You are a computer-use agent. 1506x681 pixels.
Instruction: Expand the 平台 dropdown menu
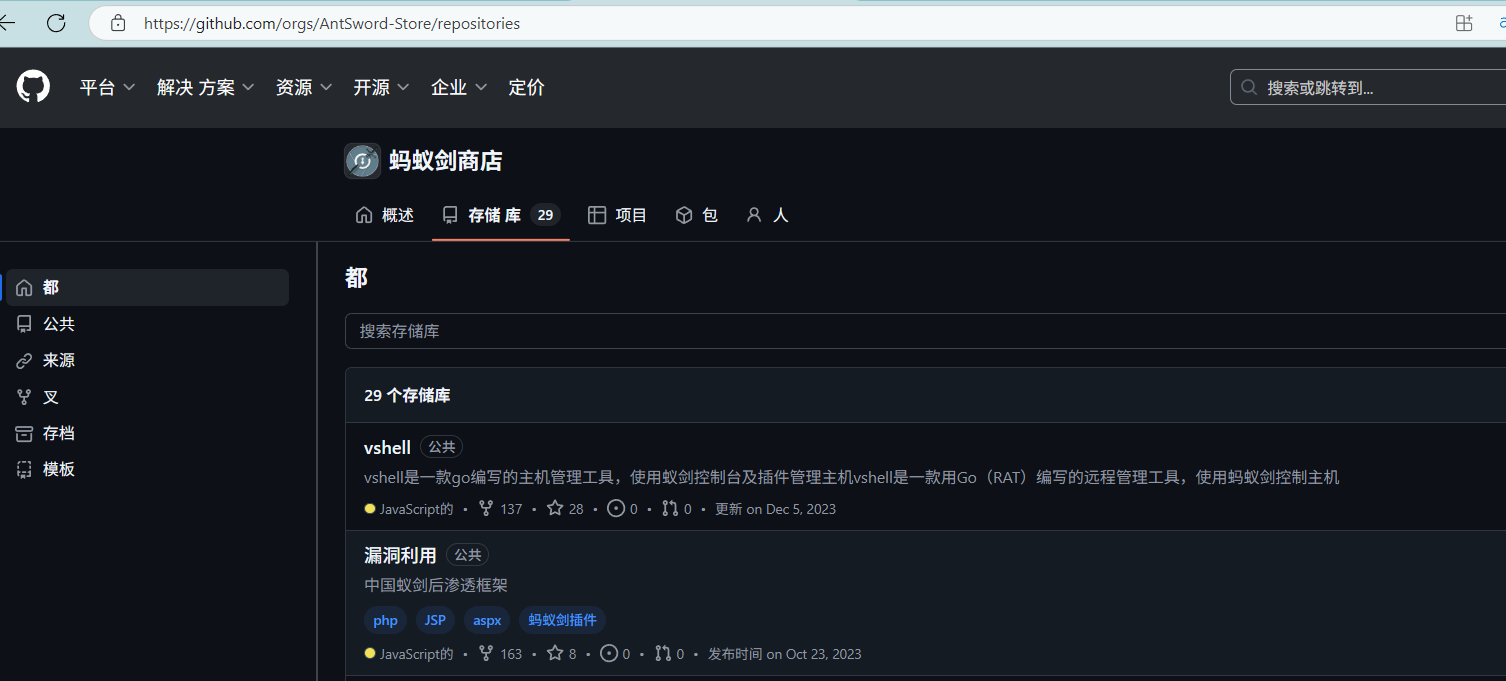tap(107, 87)
